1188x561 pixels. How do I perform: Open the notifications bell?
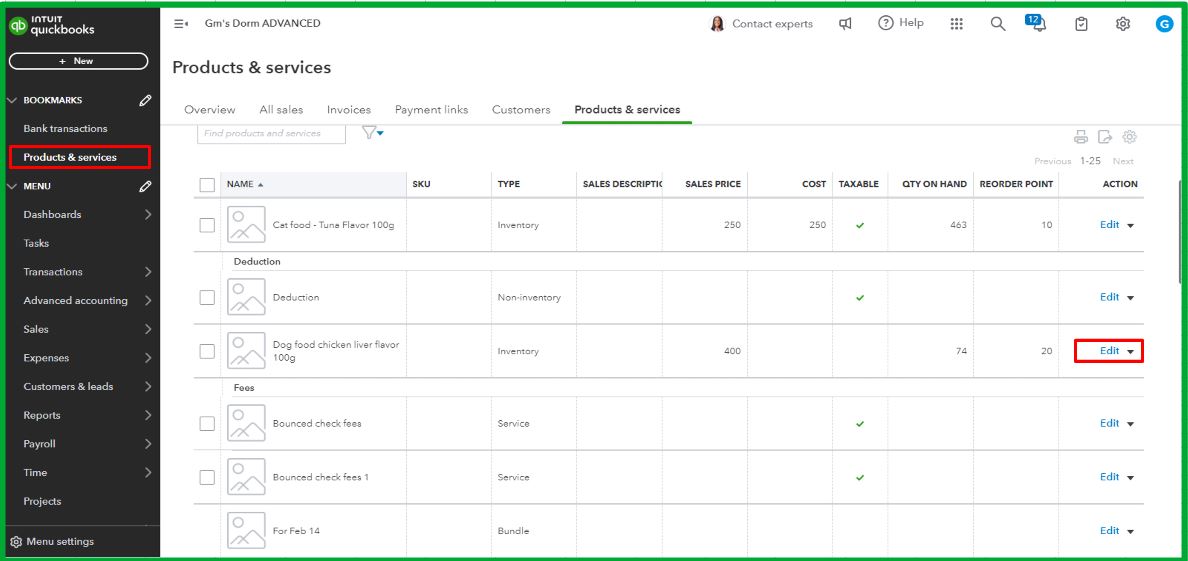(1039, 24)
